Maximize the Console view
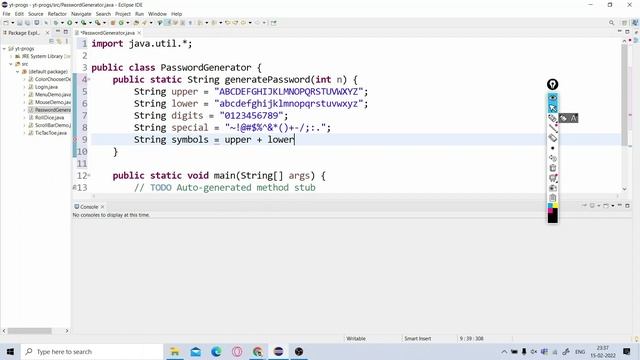This screenshot has width=640, height=360. [627, 206]
